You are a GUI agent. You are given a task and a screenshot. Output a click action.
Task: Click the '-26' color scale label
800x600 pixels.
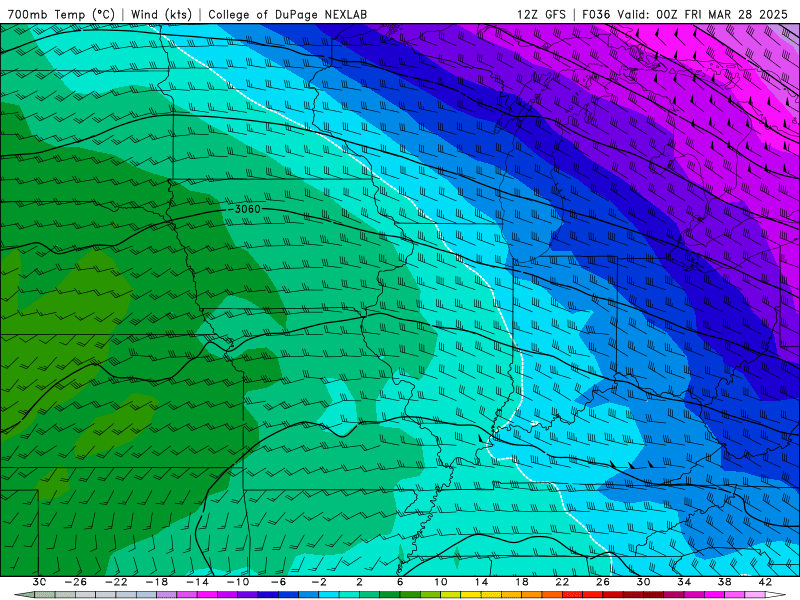point(76,582)
